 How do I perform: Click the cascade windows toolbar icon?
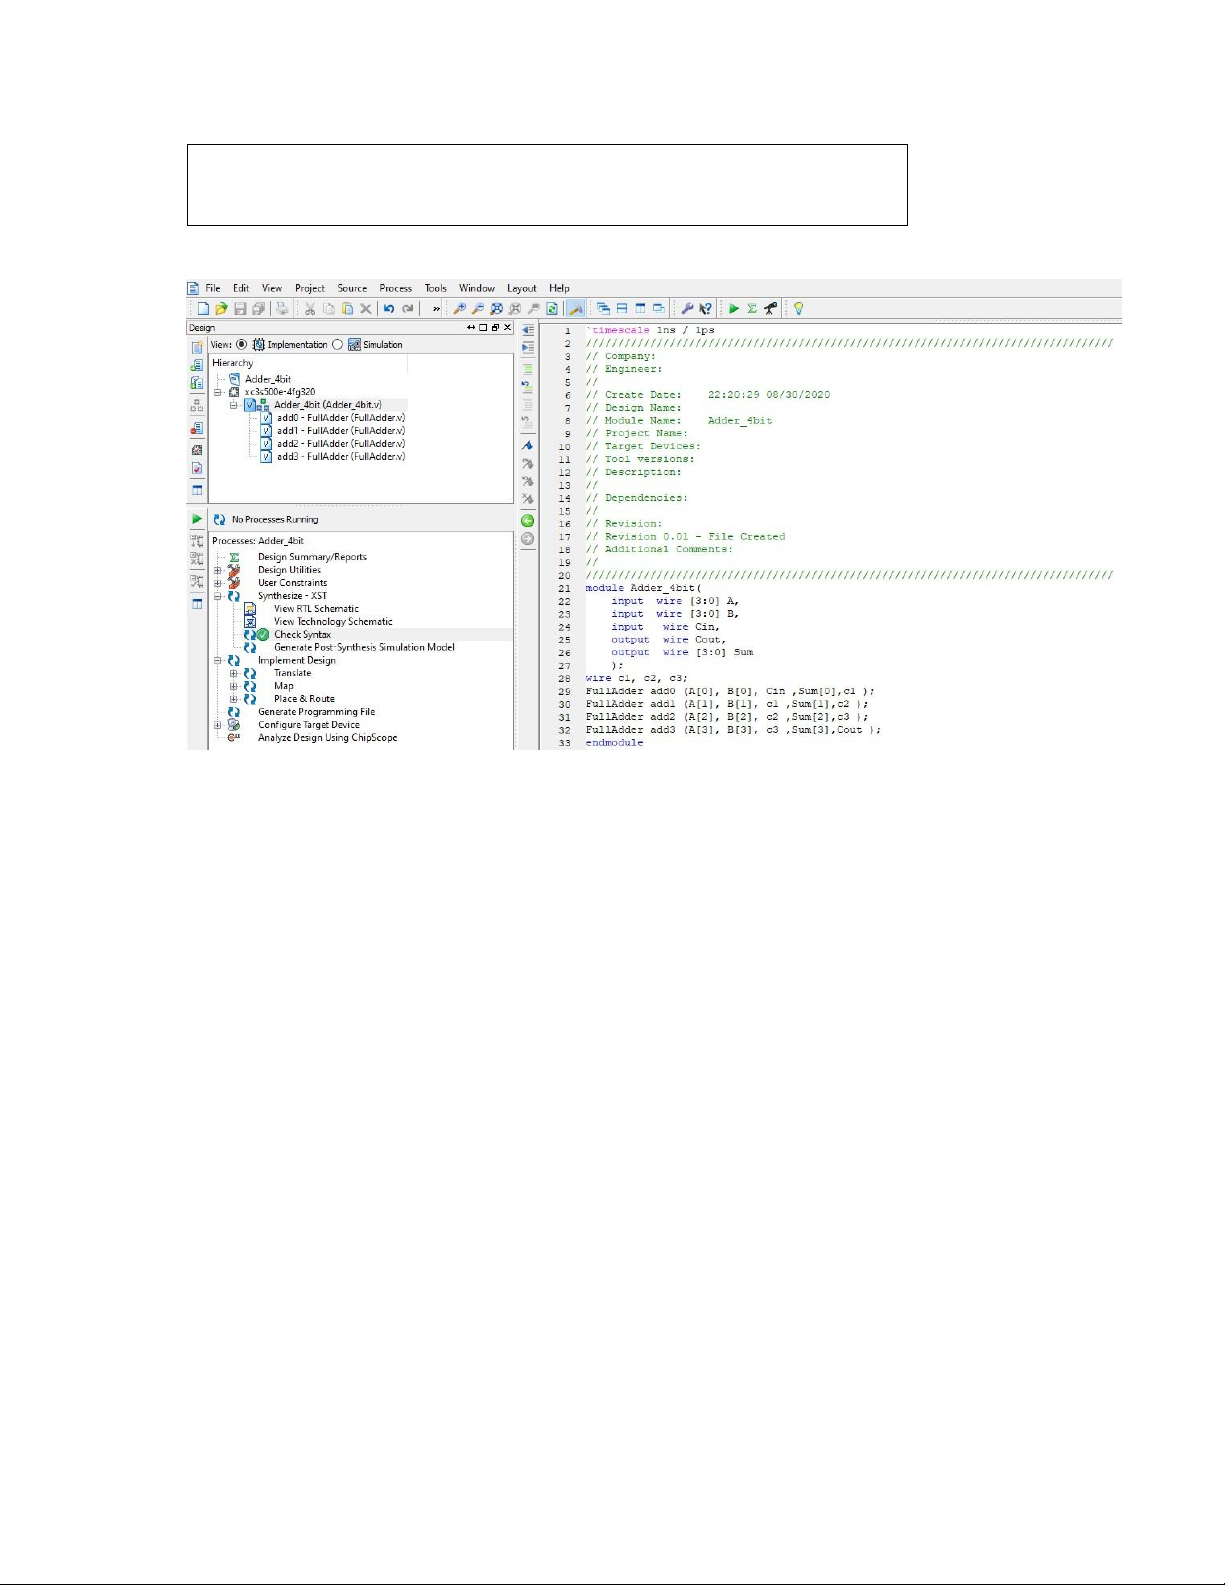[603, 309]
